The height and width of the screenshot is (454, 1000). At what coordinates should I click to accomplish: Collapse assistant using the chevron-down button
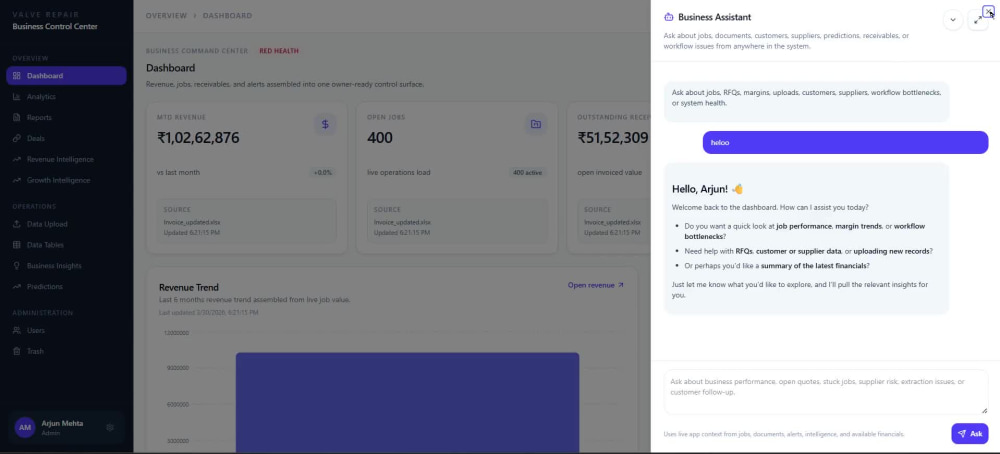coord(953,20)
